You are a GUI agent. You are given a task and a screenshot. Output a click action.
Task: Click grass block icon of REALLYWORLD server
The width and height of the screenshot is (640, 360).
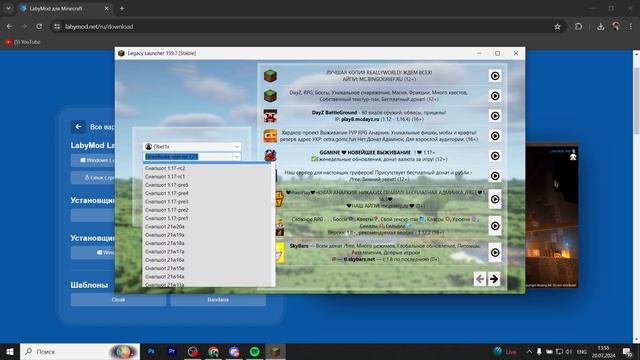click(x=270, y=76)
